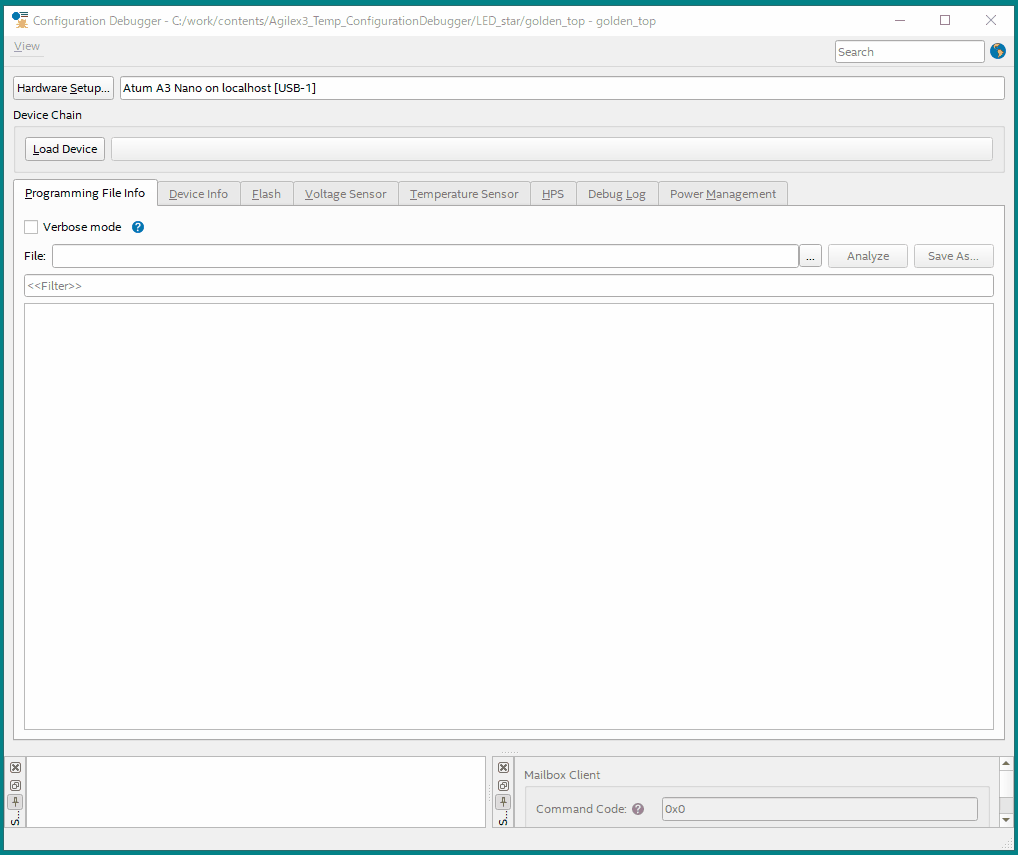Select the Power Management tab

pyautogui.click(x=722, y=194)
